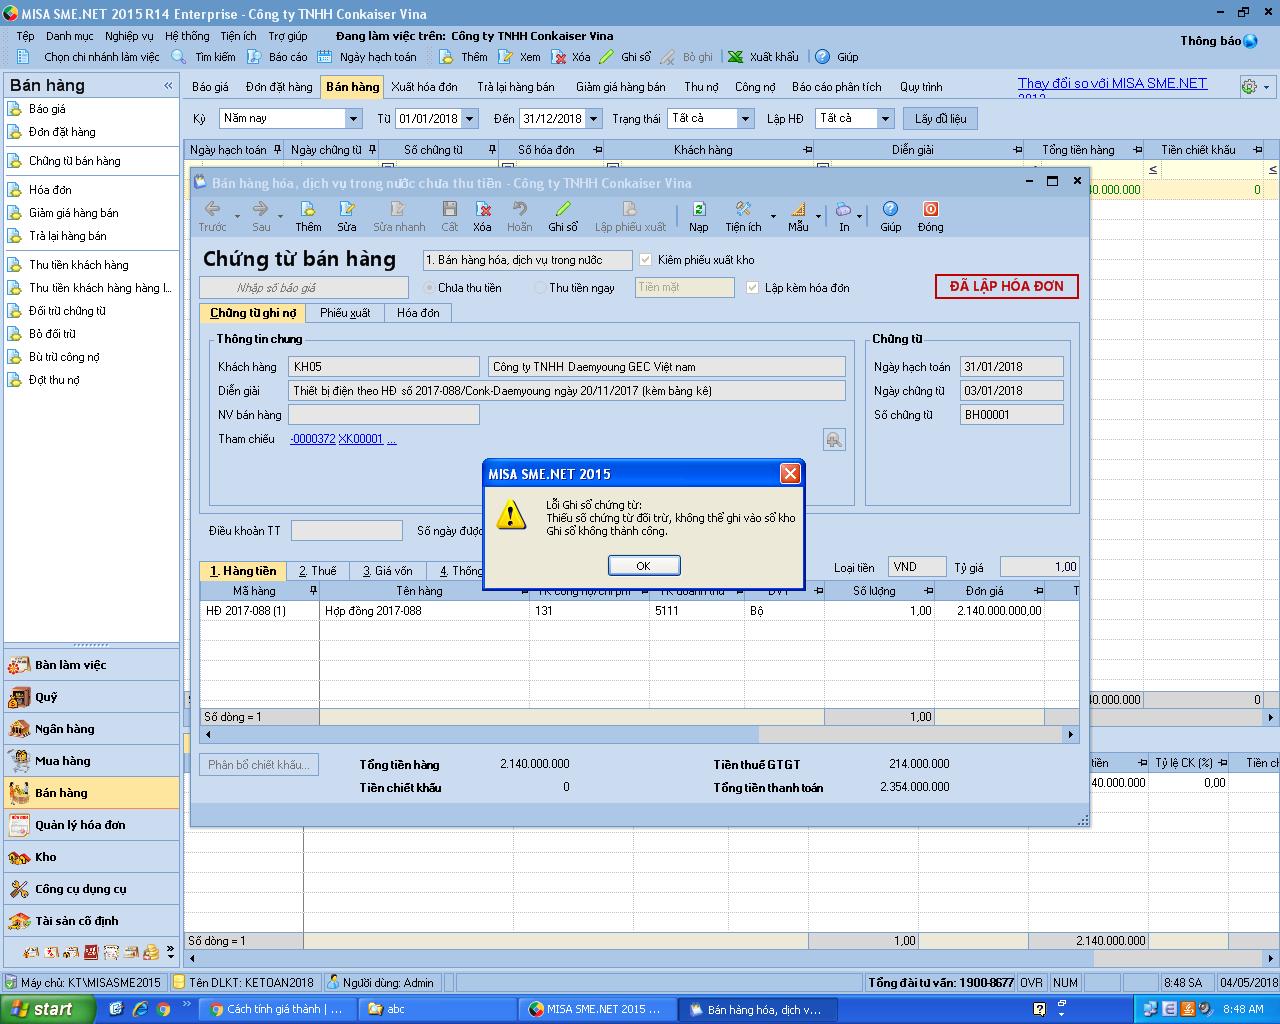This screenshot has height=1024, width=1280.
Task: Click Ngày hạch toán calendar in main toolbar
Action: (367, 57)
